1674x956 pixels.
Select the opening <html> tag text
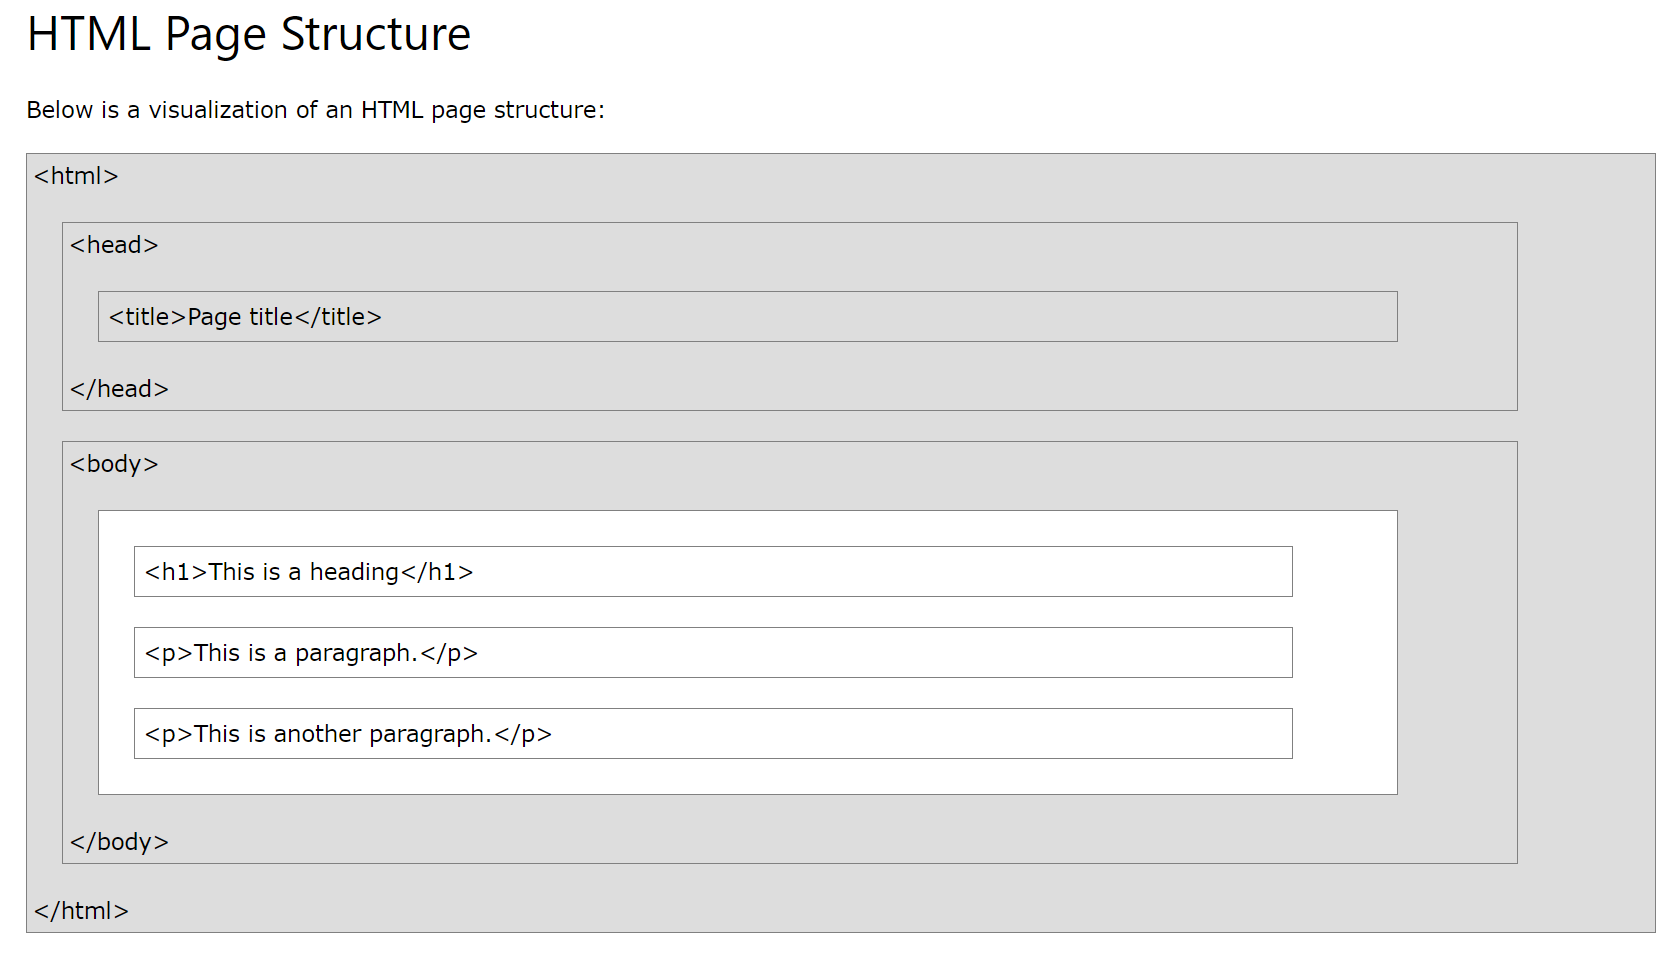[76, 176]
